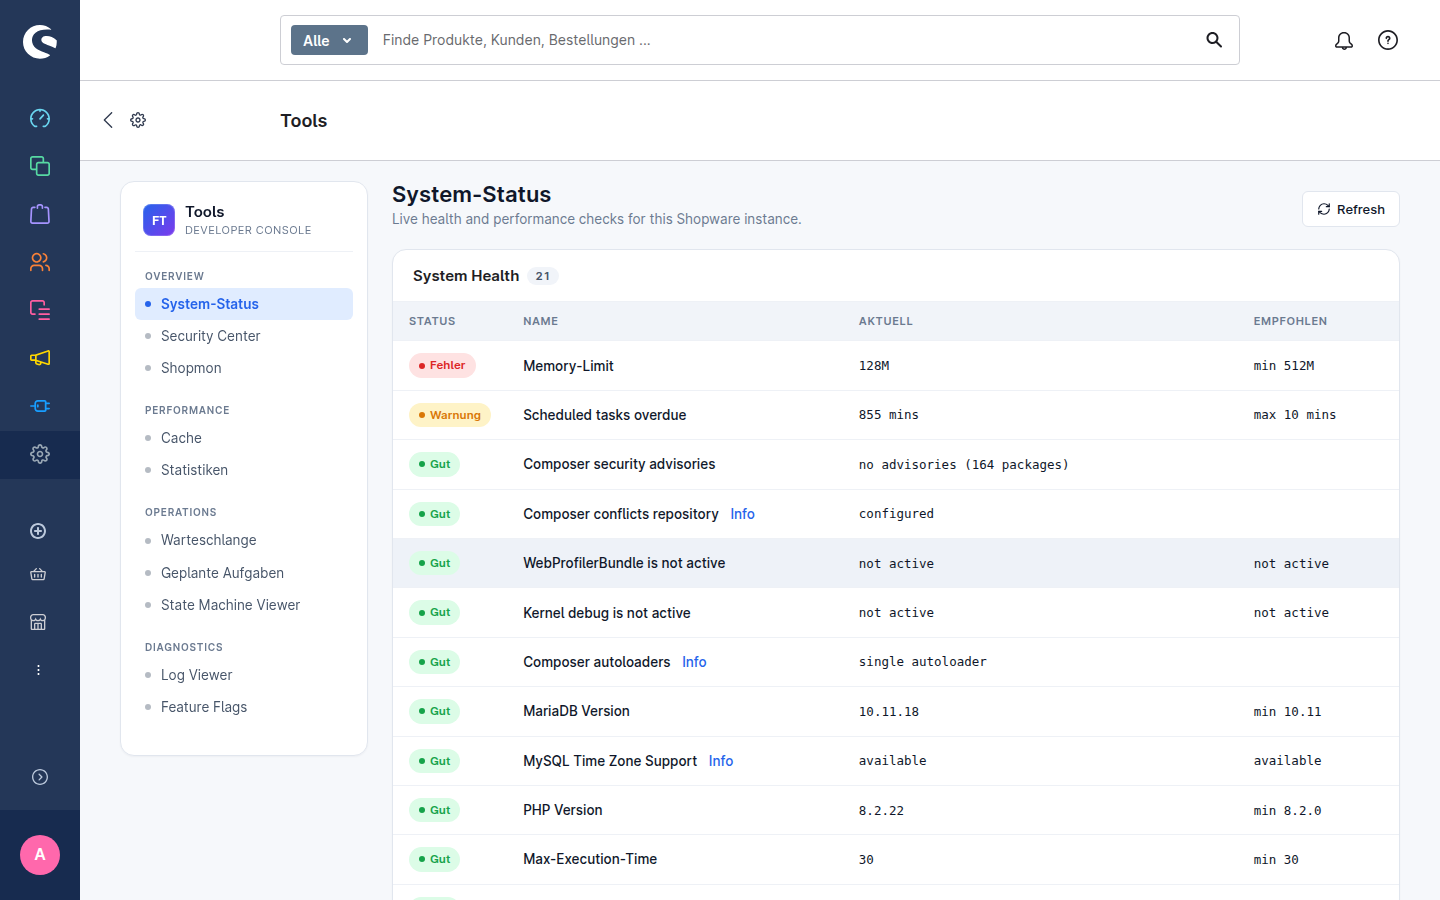Image resolution: width=1440 pixels, height=900 pixels.
Task: Open Cache menu item
Action: pyautogui.click(x=244, y=438)
